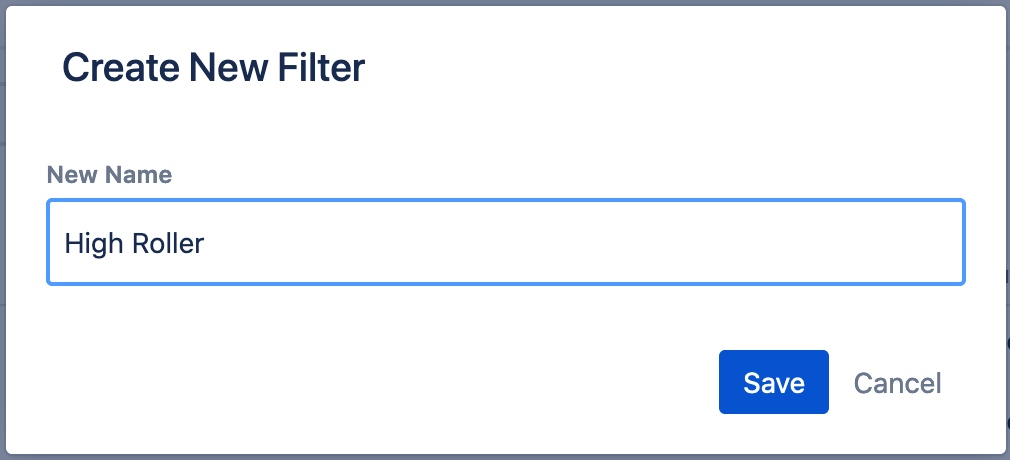Place cursor after the "High Roller" text

click(206, 243)
